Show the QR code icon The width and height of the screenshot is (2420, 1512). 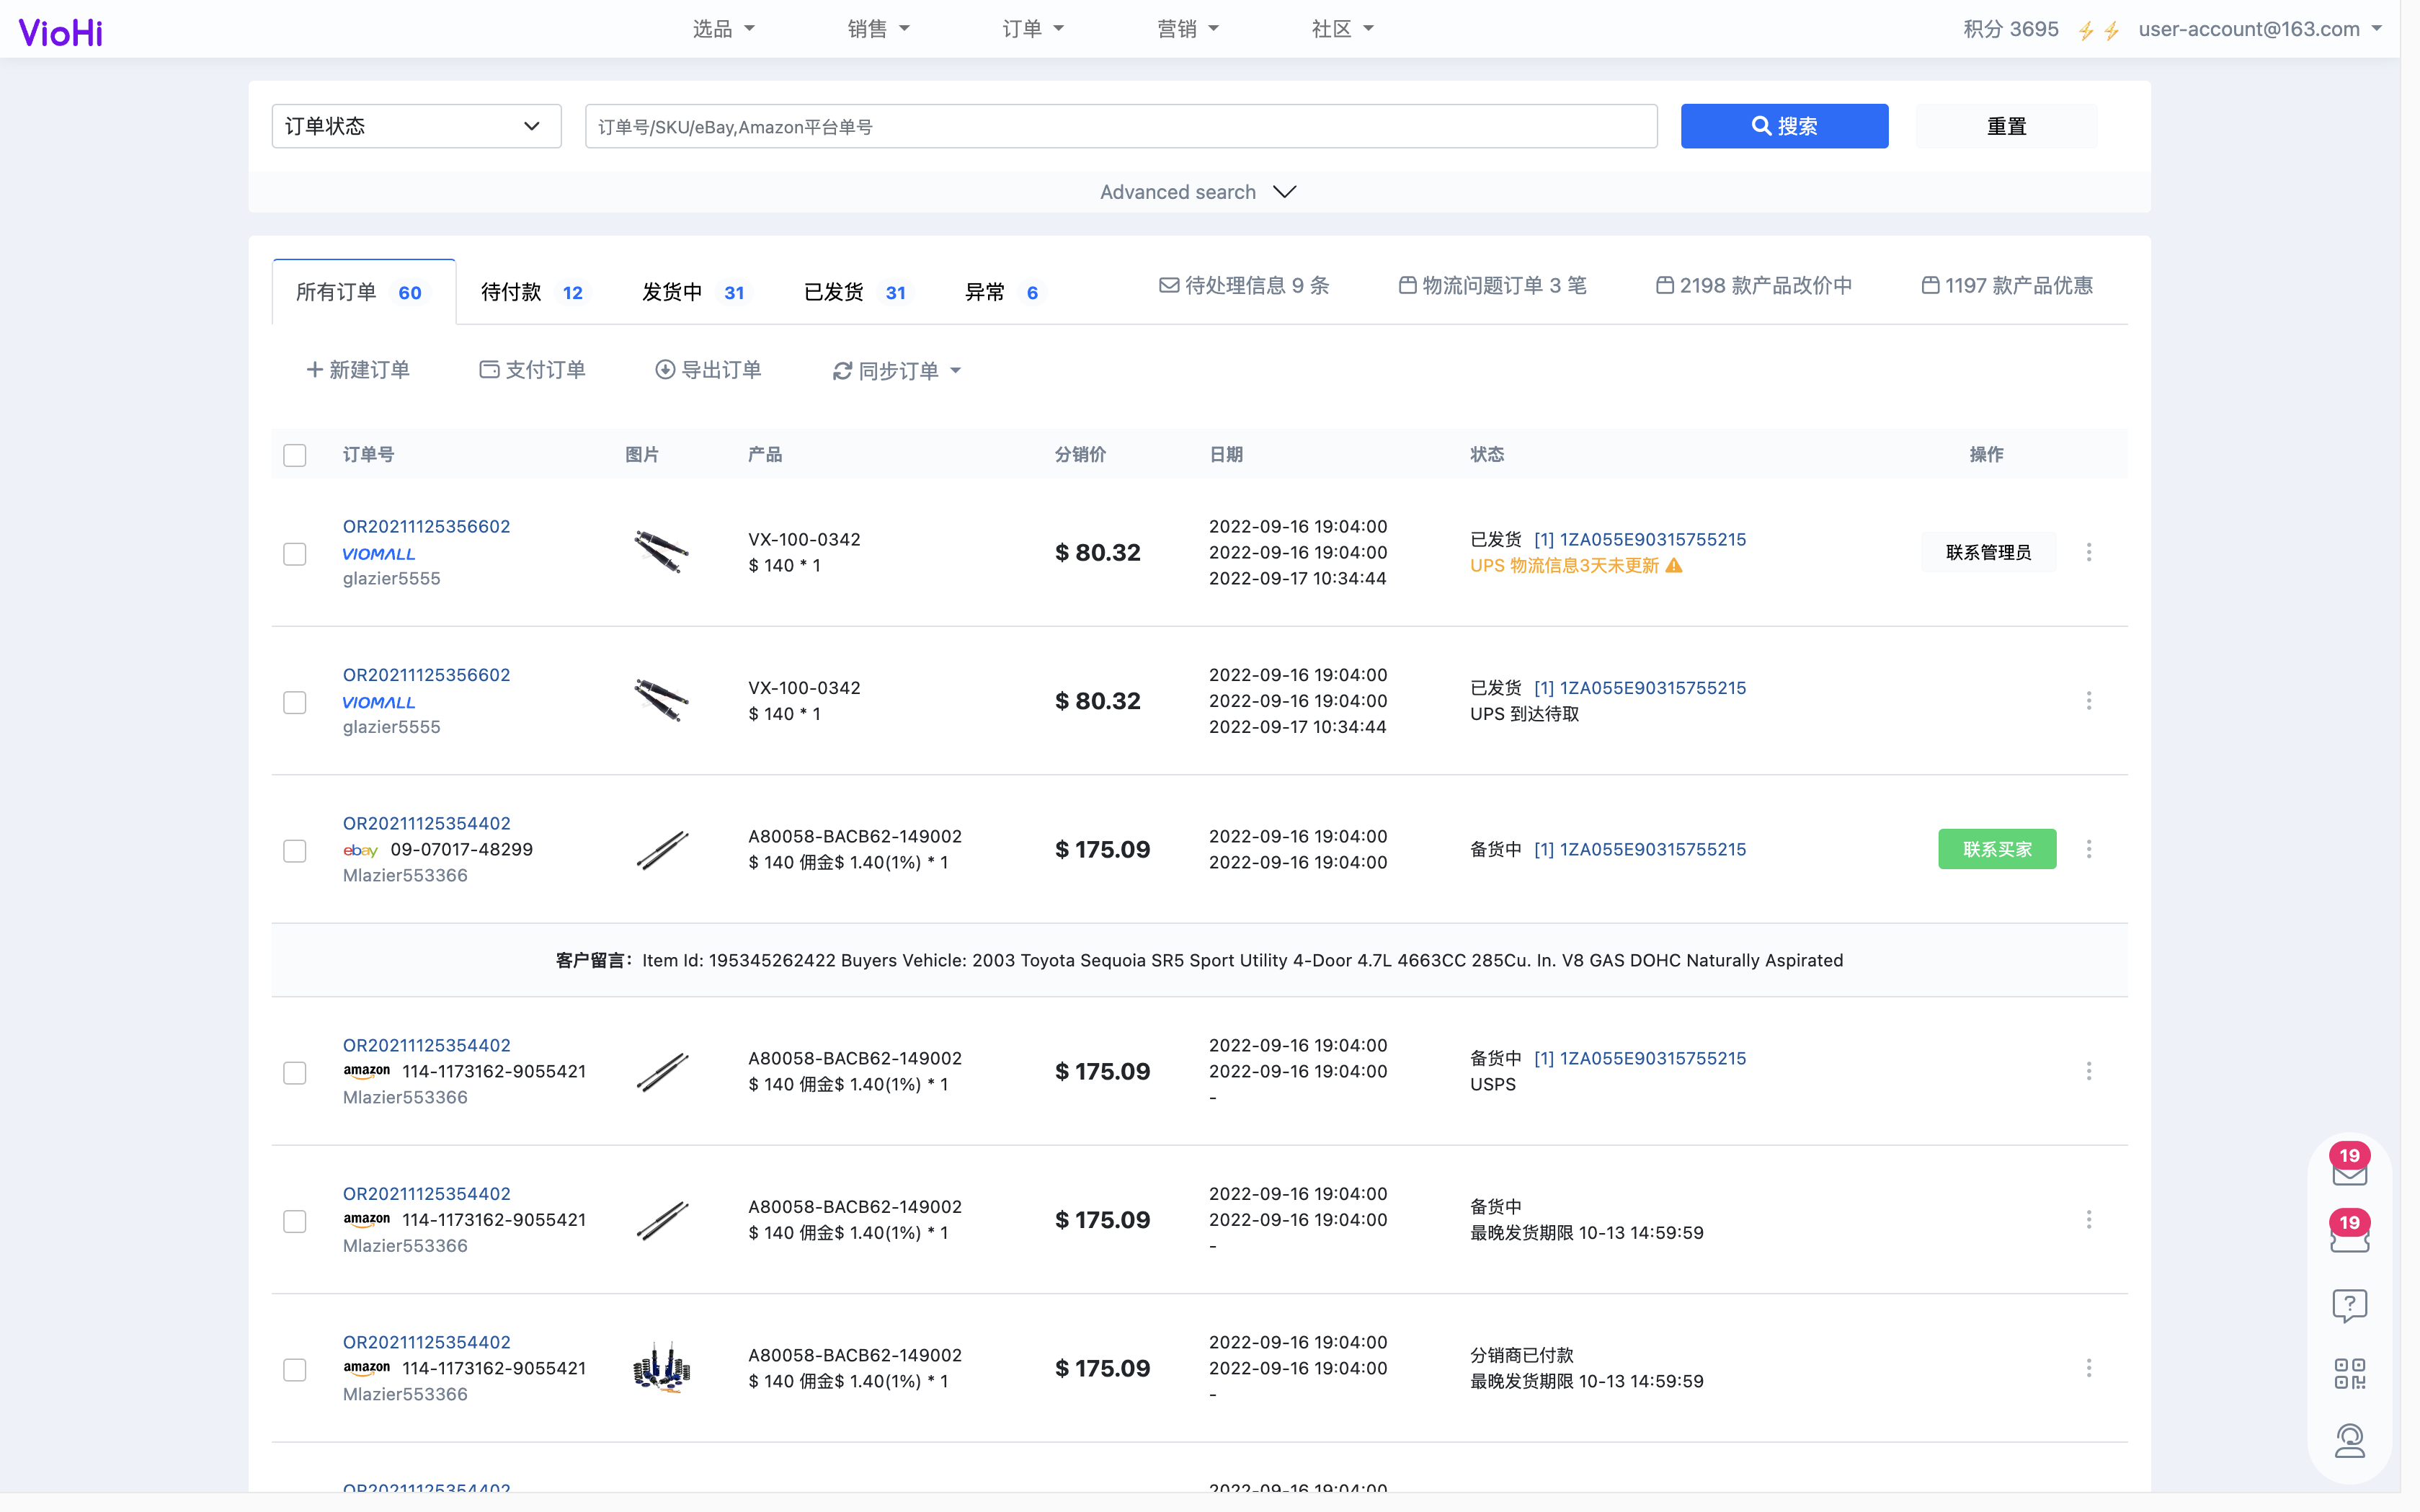point(2349,1373)
